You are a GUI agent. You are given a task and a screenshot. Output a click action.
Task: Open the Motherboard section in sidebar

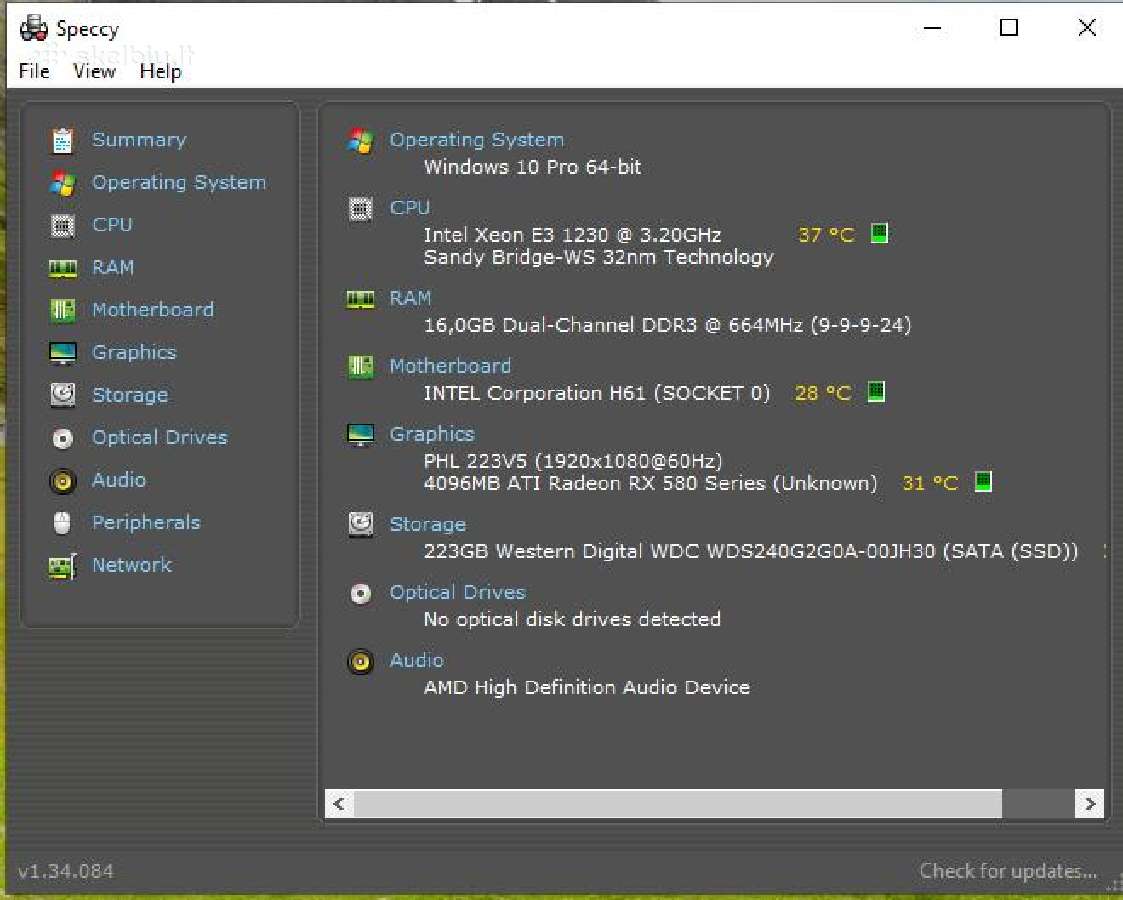coord(153,309)
